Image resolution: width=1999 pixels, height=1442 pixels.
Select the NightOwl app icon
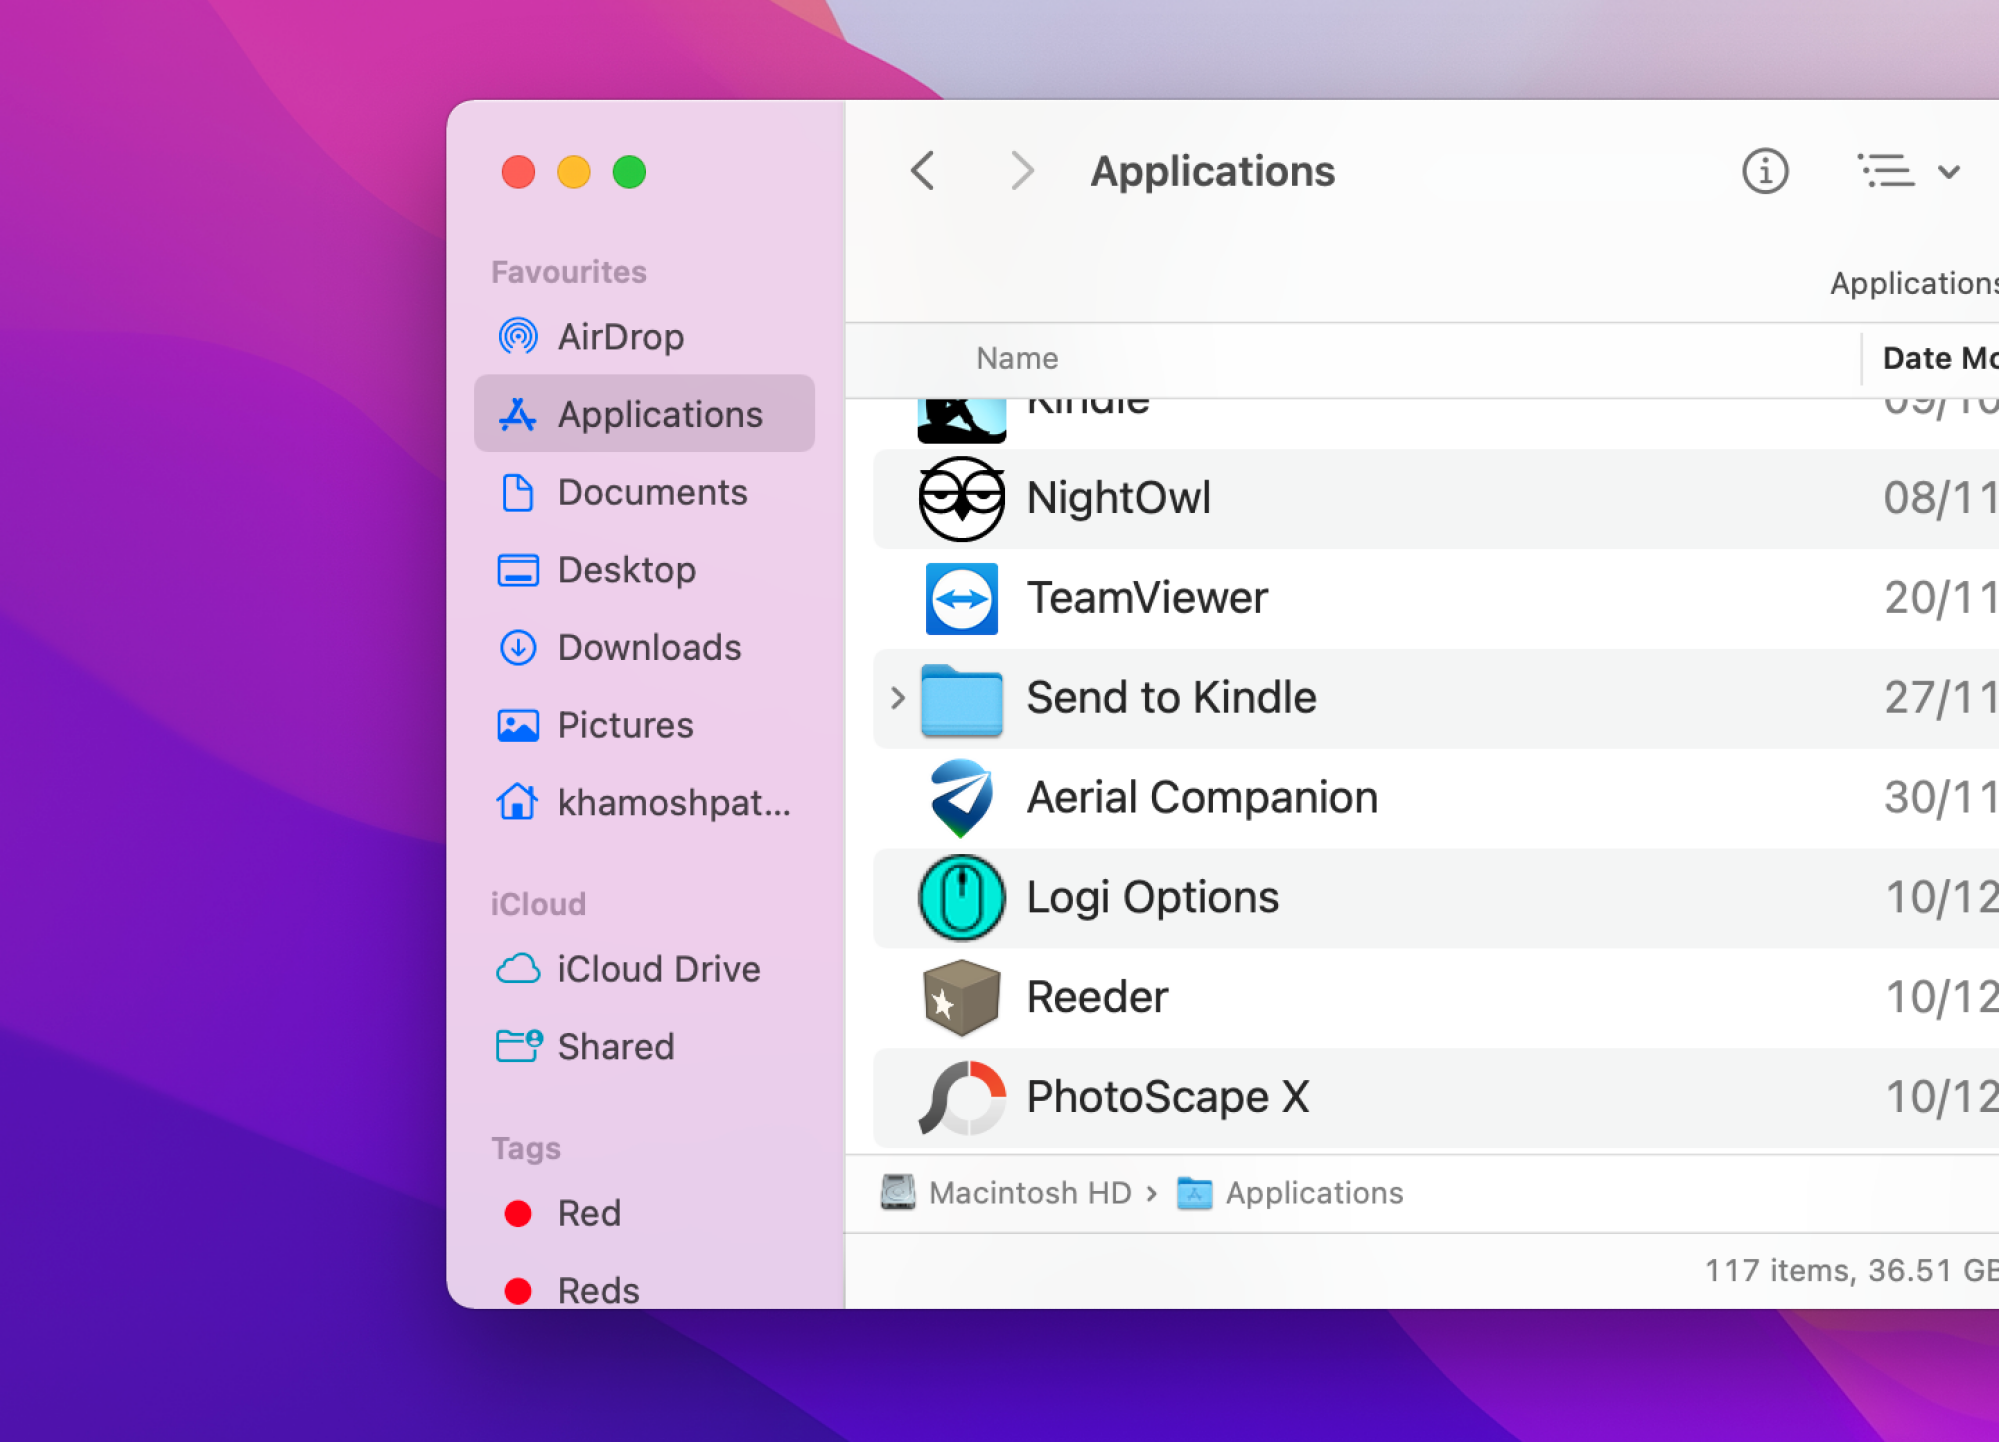click(961, 498)
